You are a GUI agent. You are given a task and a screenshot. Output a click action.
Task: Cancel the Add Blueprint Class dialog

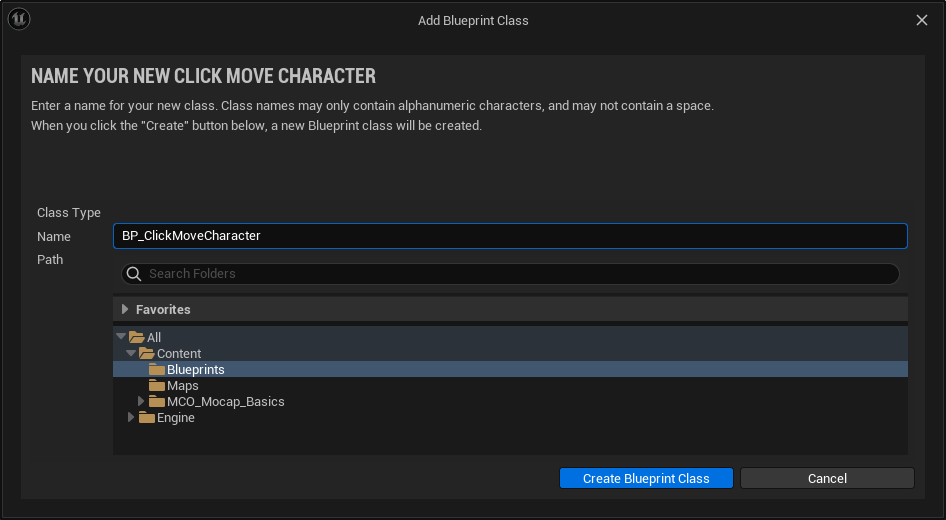click(x=827, y=478)
